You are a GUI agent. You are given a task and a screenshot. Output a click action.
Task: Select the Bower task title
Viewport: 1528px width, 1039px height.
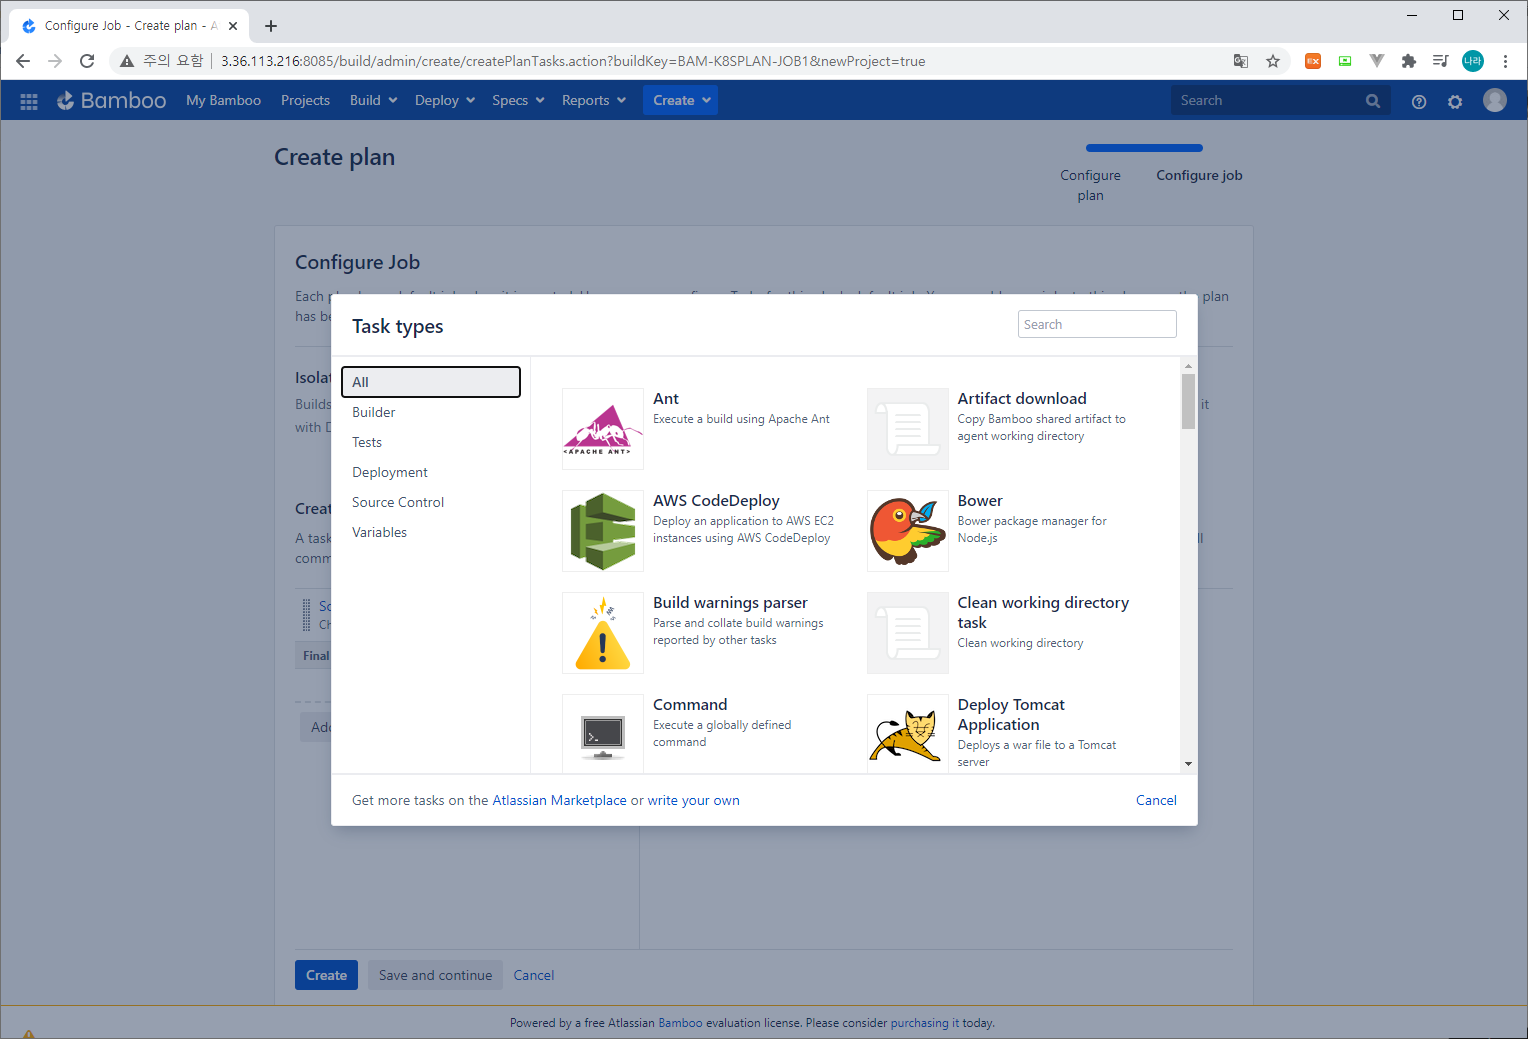pos(980,500)
